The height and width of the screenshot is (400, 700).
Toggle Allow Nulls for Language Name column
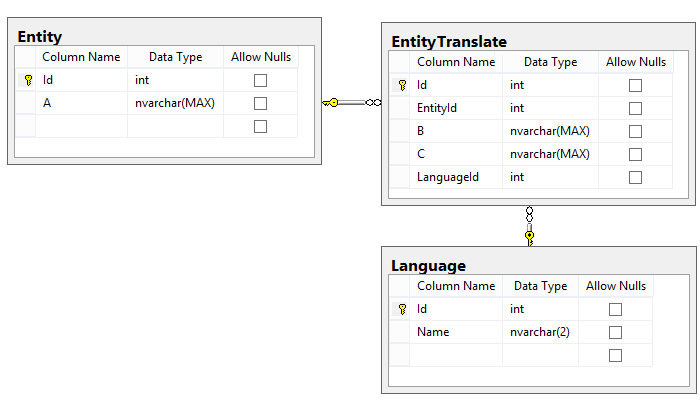pos(615,332)
